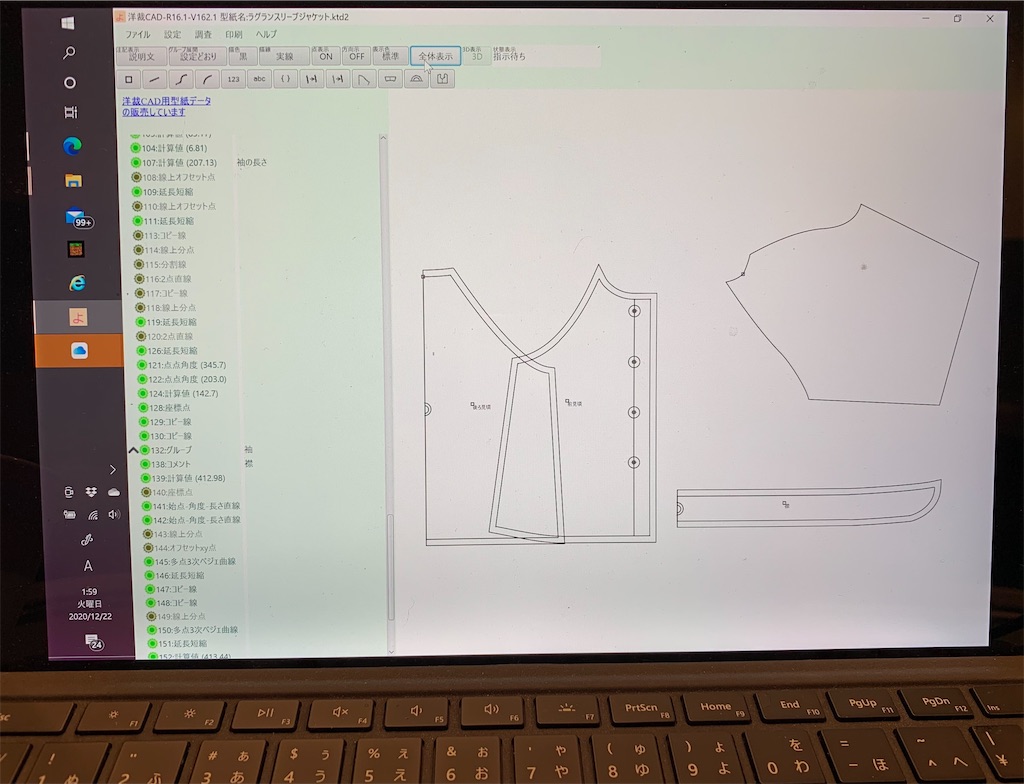Open the notification center showing 24
This screenshot has width=1024, height=784.
[93, 642]
